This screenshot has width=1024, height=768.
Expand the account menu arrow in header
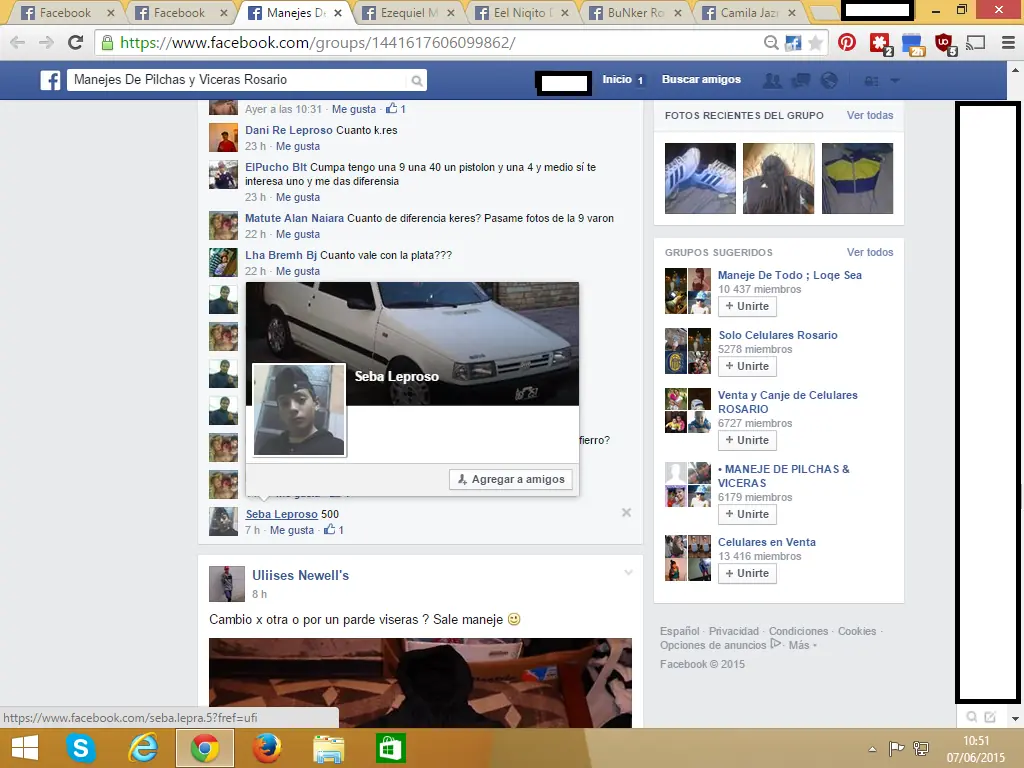click(x=895, y=81)
